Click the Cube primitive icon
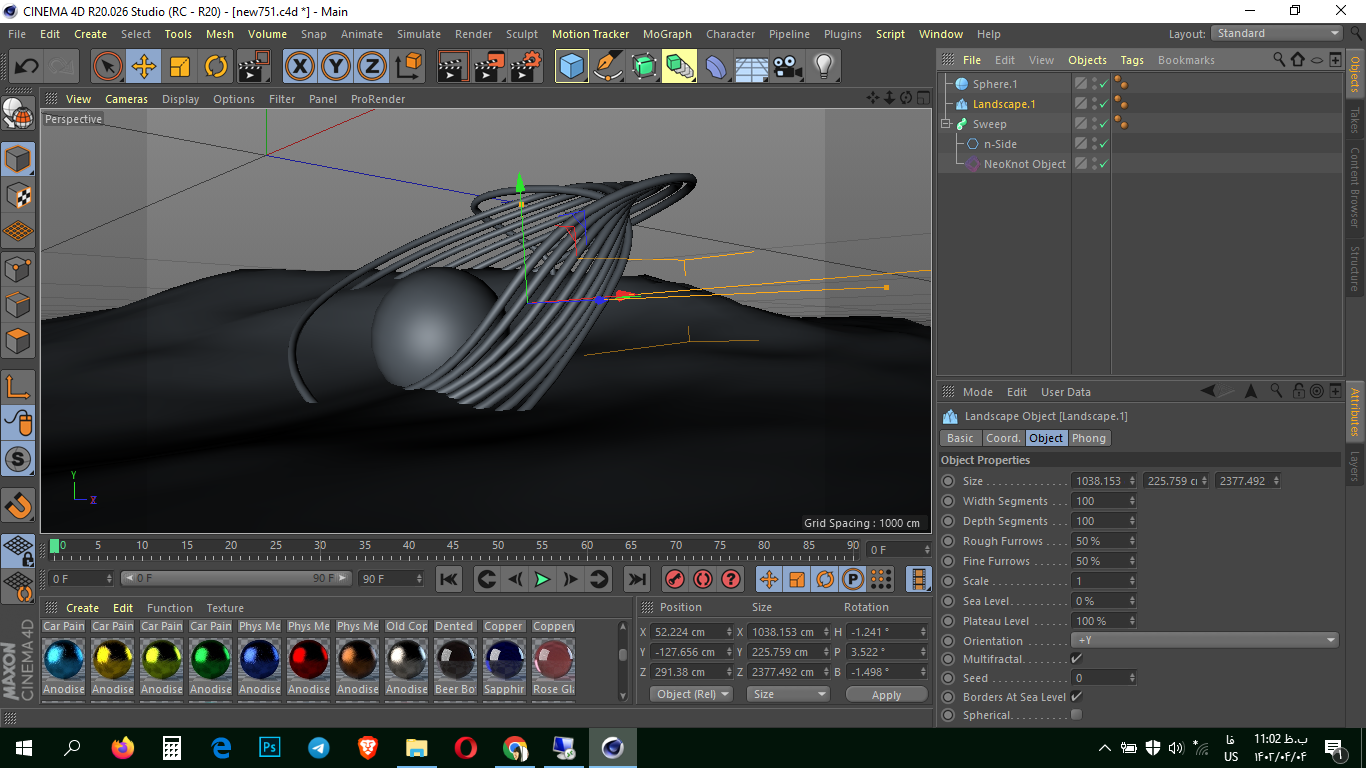This screenshot has height=768, width=1366. pos(571,66)
